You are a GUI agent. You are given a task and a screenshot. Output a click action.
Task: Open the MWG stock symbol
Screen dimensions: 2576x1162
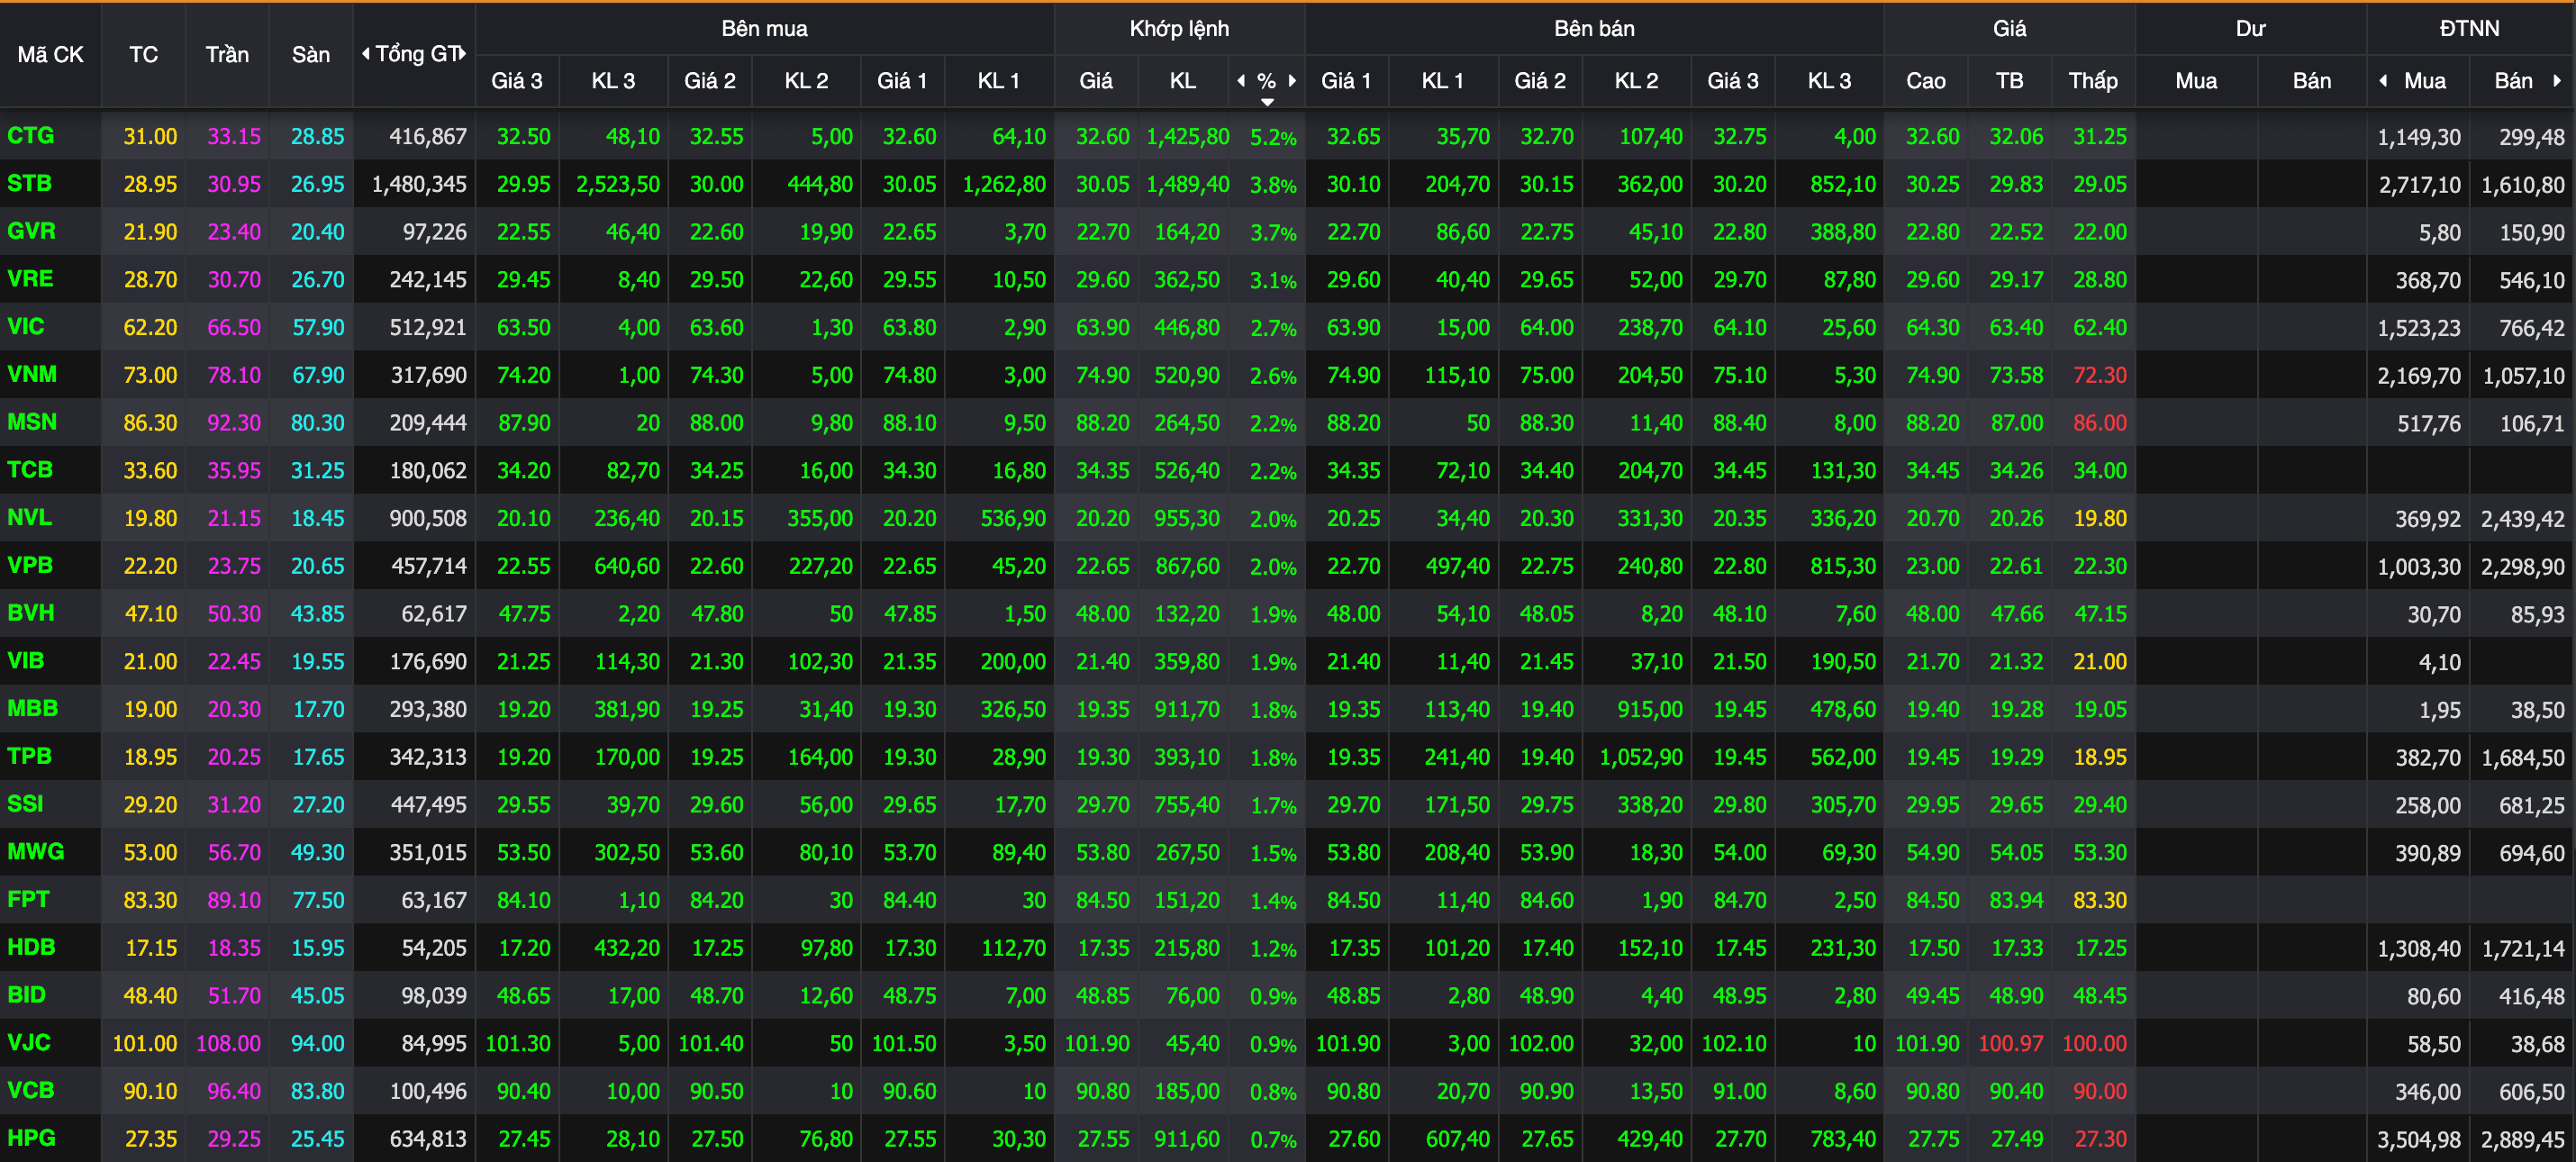click(x=36, y=852)
